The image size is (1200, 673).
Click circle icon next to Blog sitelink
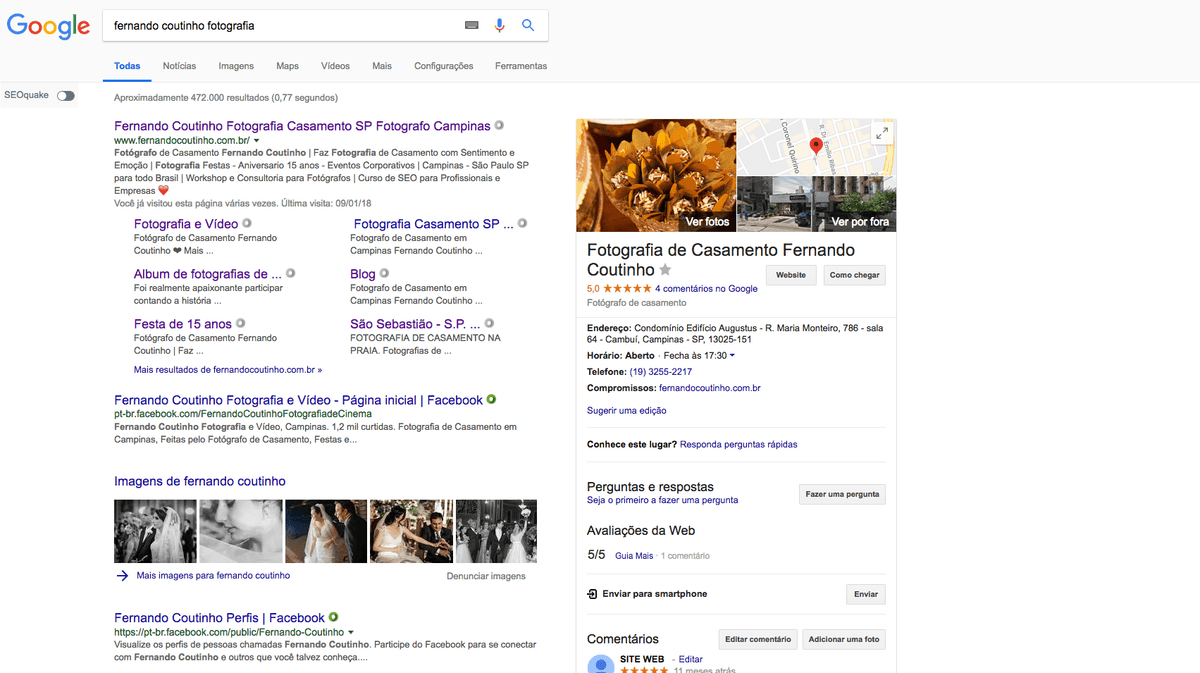pos(384,273)
